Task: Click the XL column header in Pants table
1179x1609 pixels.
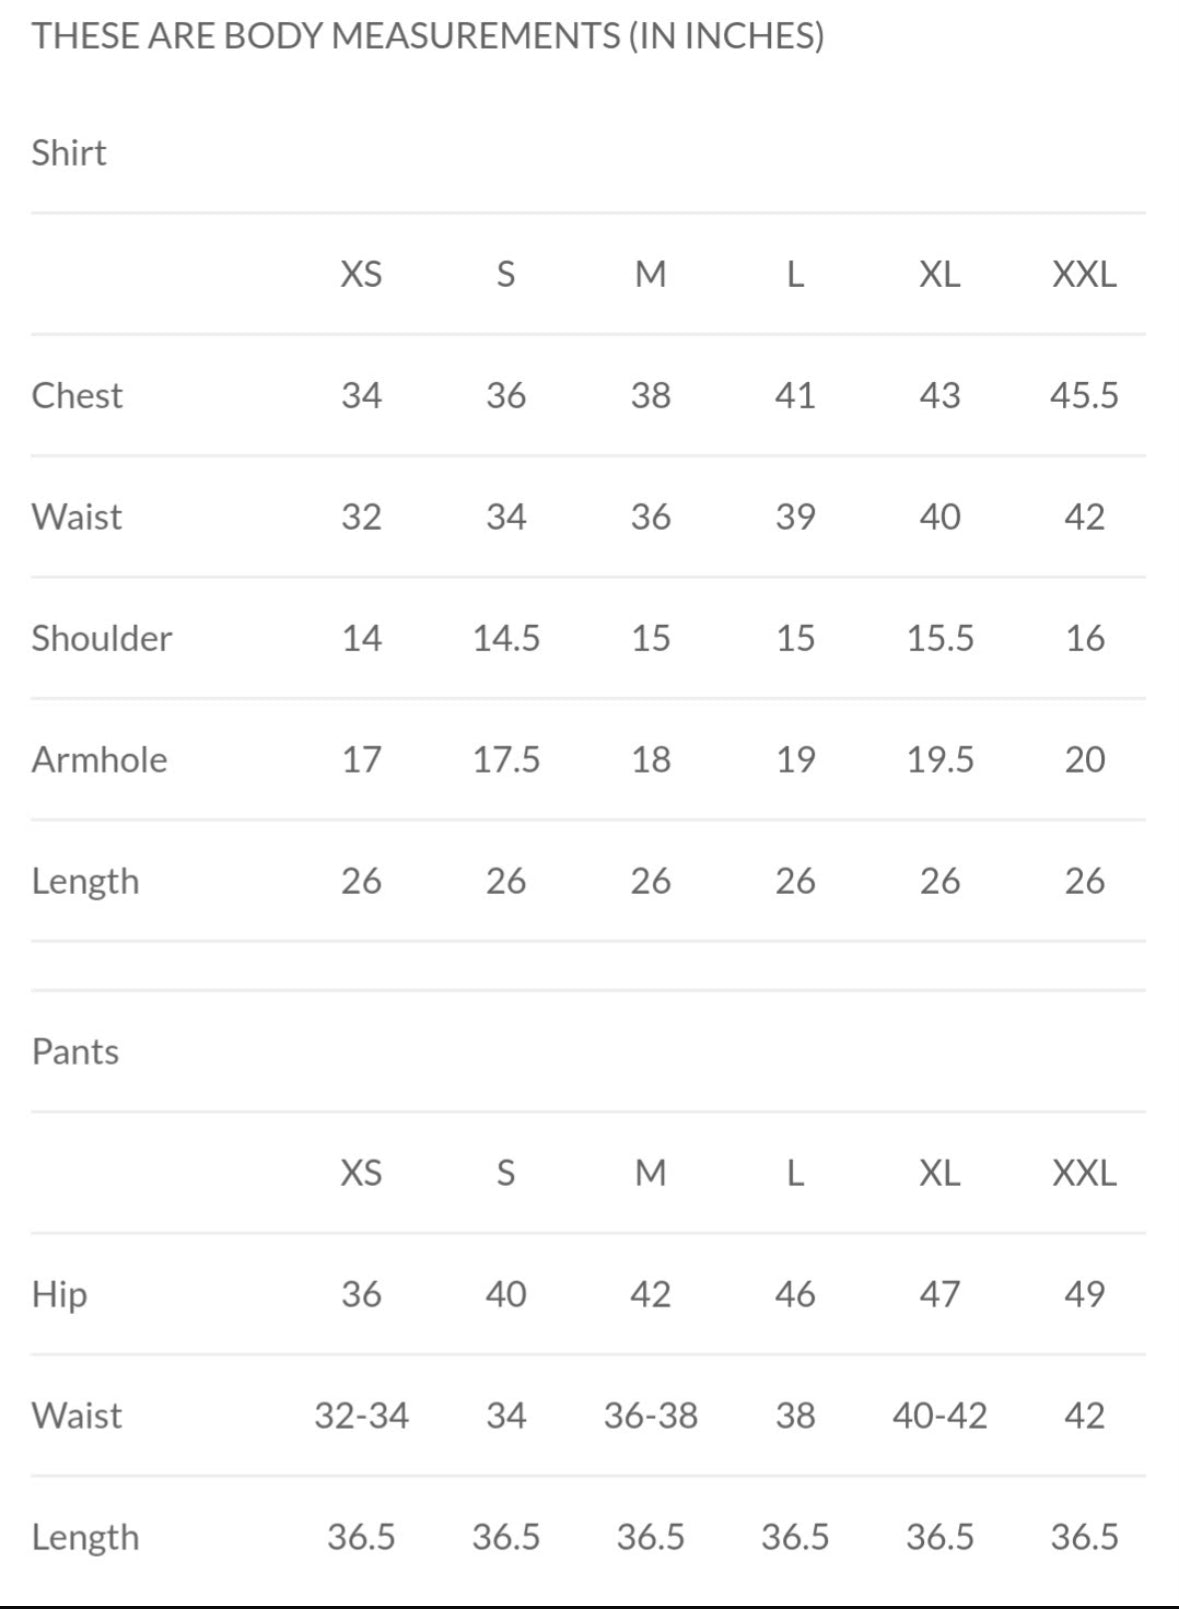Action: [939, 1173]
